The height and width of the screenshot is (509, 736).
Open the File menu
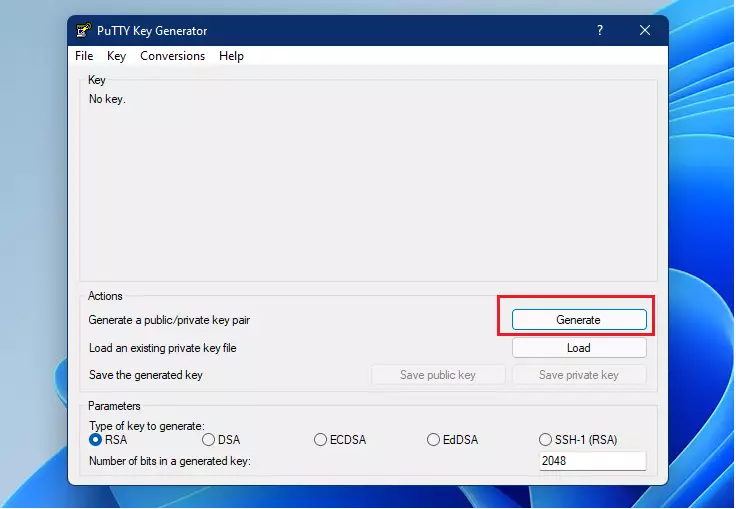coord(84,56)
